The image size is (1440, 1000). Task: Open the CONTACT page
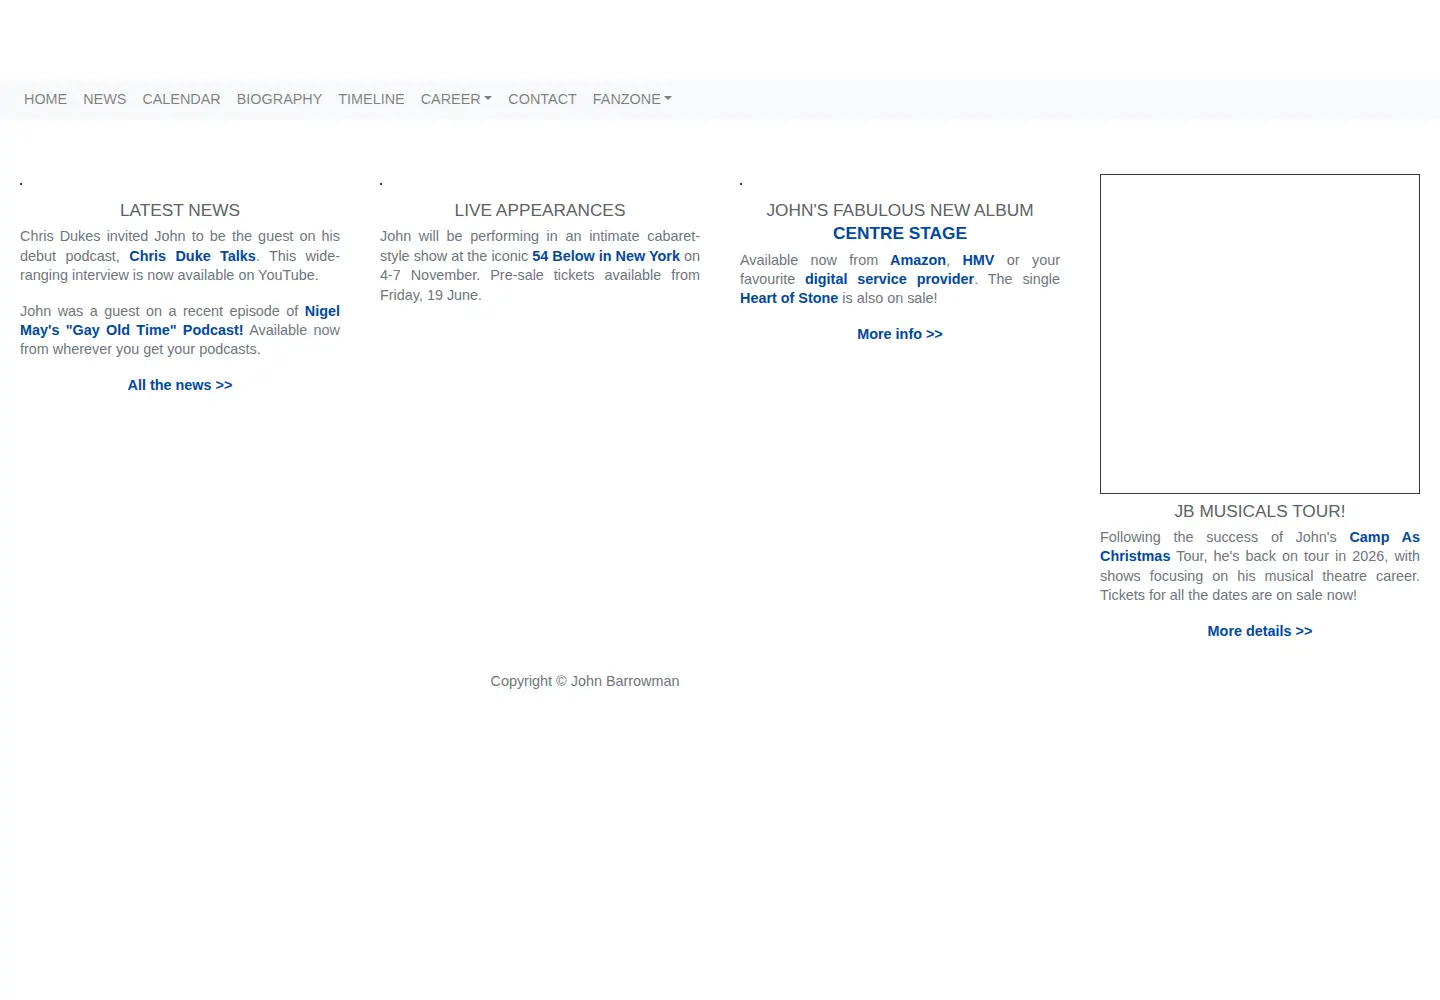(542, 99)
